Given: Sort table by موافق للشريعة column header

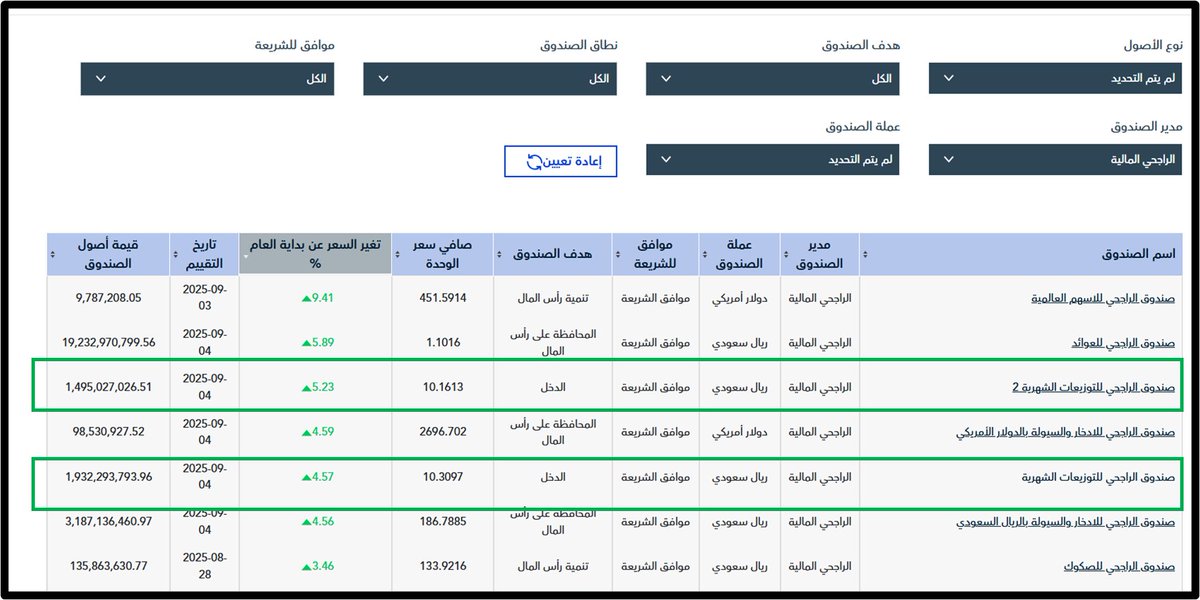Looking at the screenshot, I should coord(655,254).
